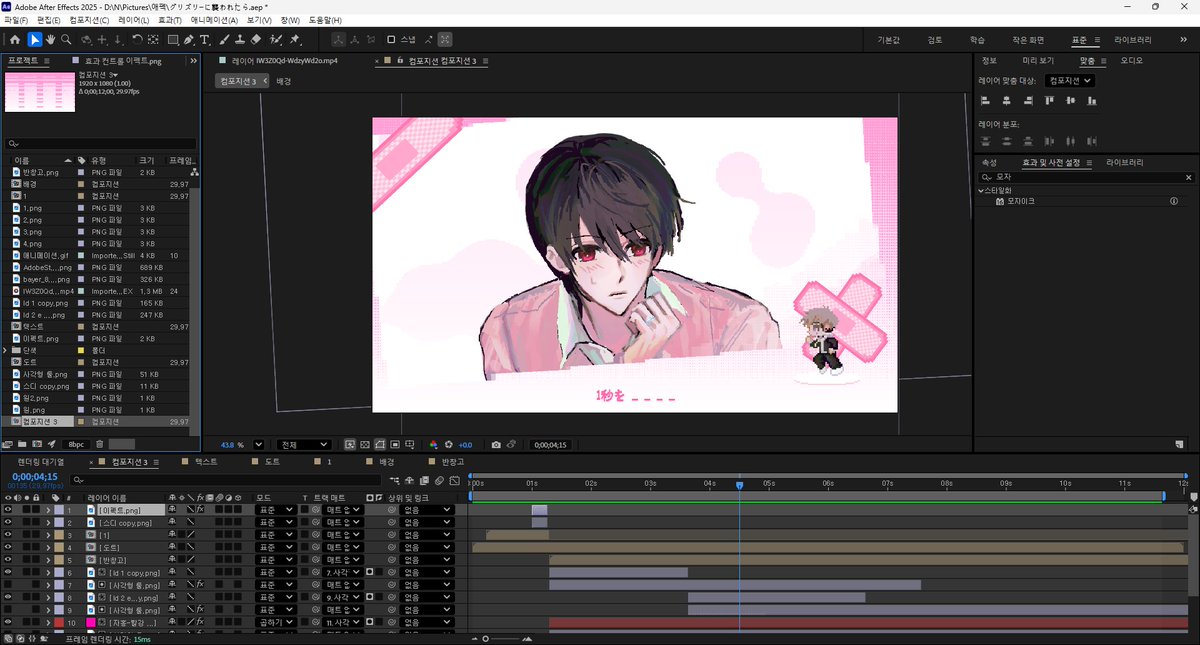Viewport: 1200px width, 645px height.
Task: Open resolution 전체 dropdown in viewer
Action: pyautogui.click(x=304, y=445)
